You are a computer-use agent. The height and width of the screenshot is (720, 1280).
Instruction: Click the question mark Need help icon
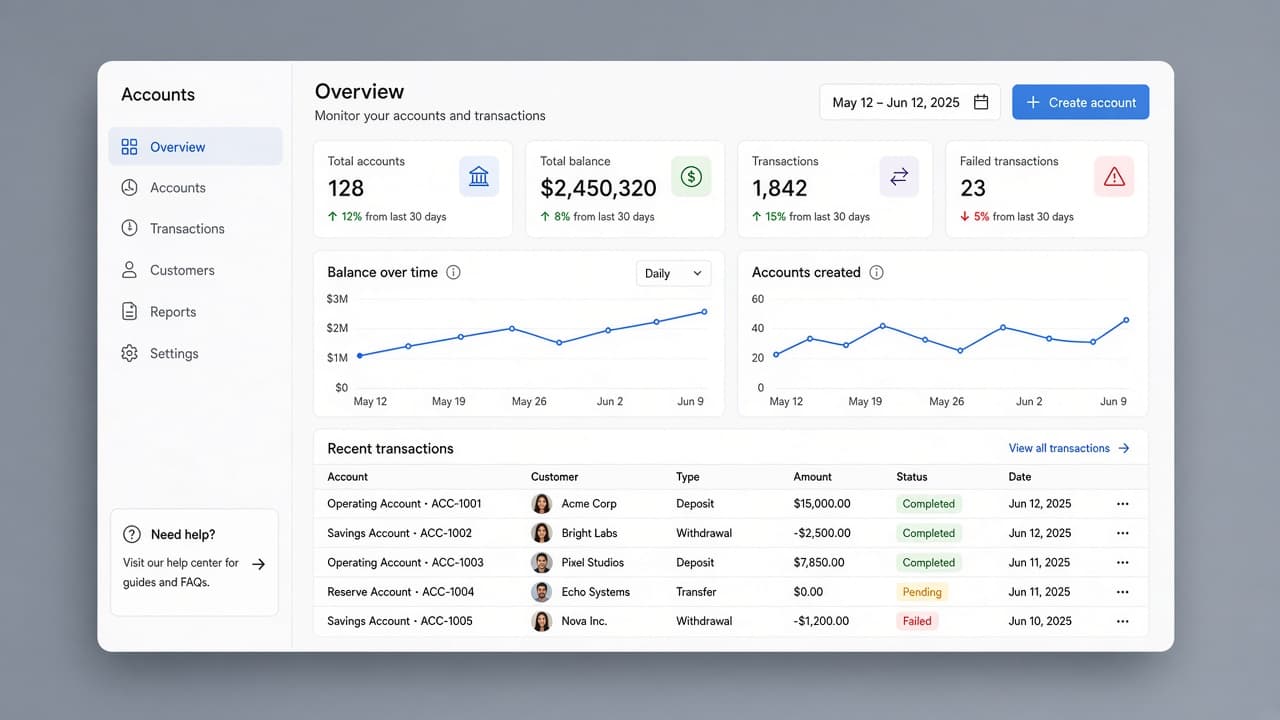[x=132, y=534]
